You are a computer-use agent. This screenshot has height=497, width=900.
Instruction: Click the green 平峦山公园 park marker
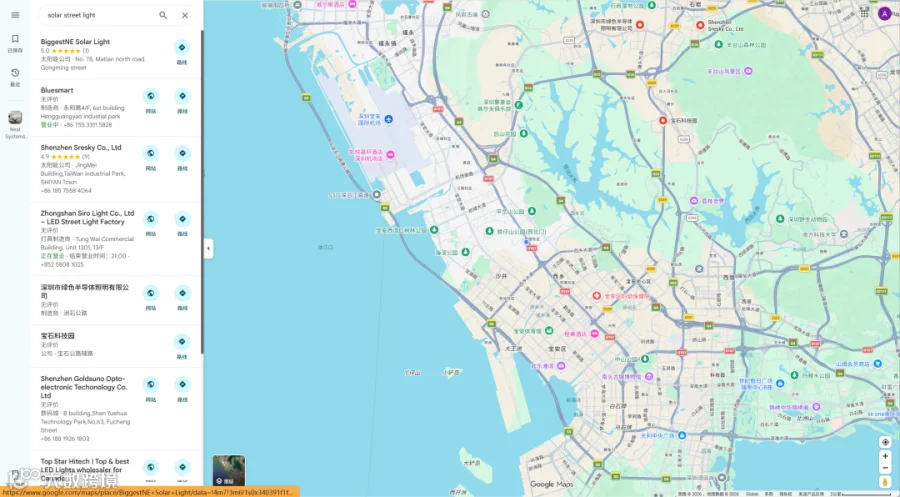(x=532, y=211)
